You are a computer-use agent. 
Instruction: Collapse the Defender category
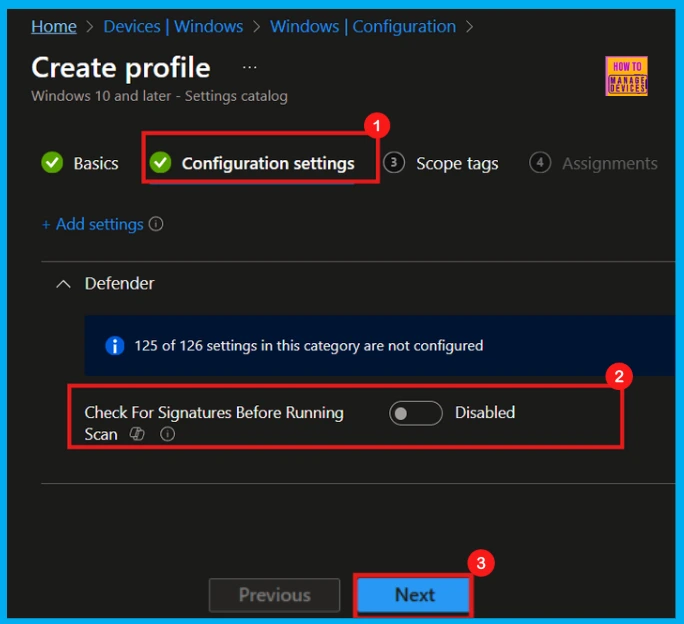click(64, 285)
